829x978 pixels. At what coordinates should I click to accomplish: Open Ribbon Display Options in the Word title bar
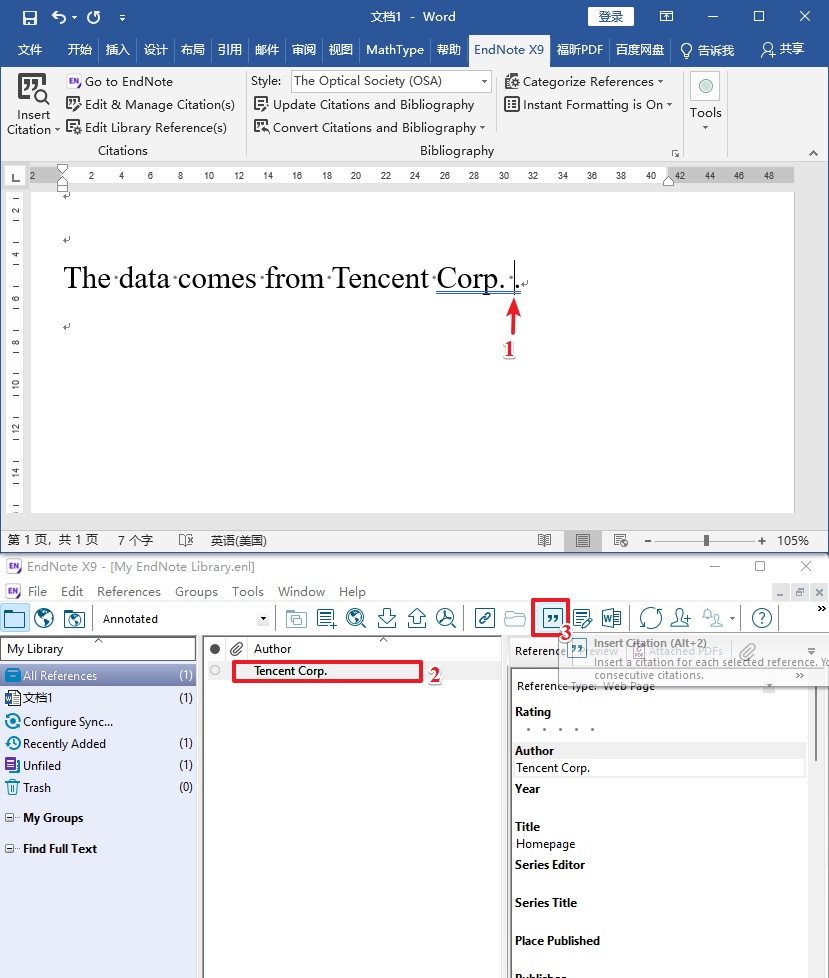click(x=667, y=17)
